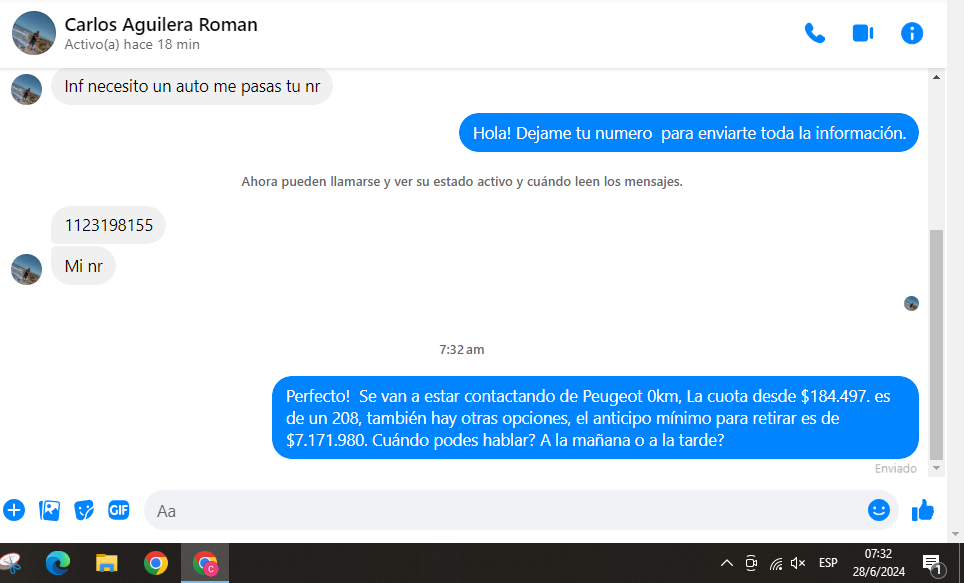Change ESP keyboard language

tap(828, 563)
